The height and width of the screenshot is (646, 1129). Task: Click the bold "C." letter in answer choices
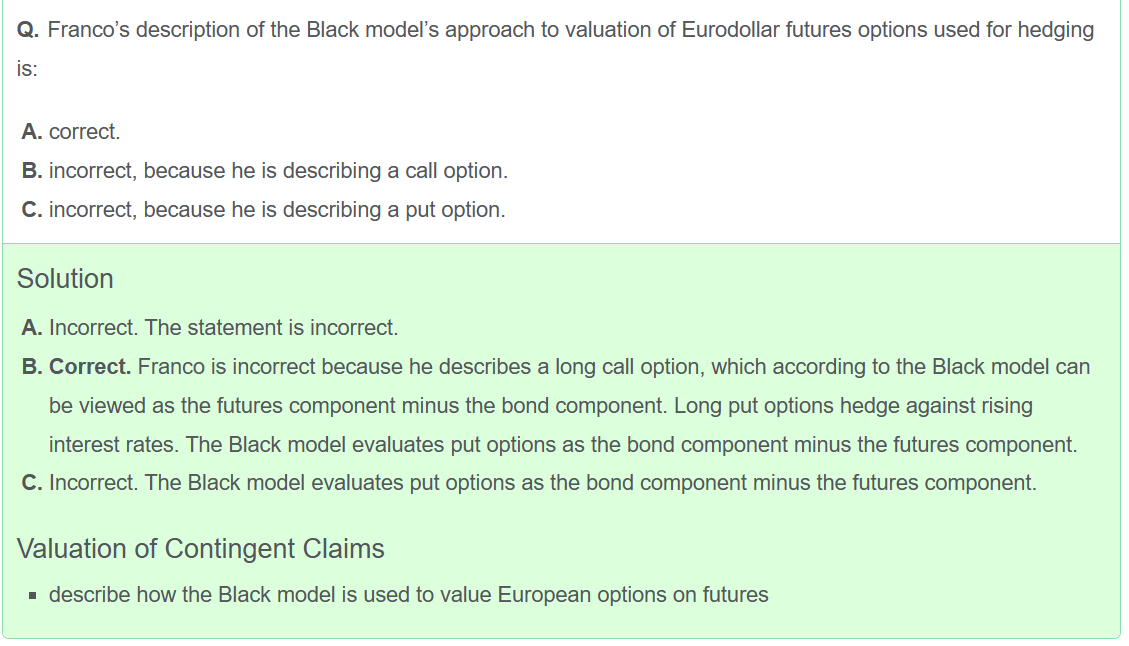tap(31, 210)
